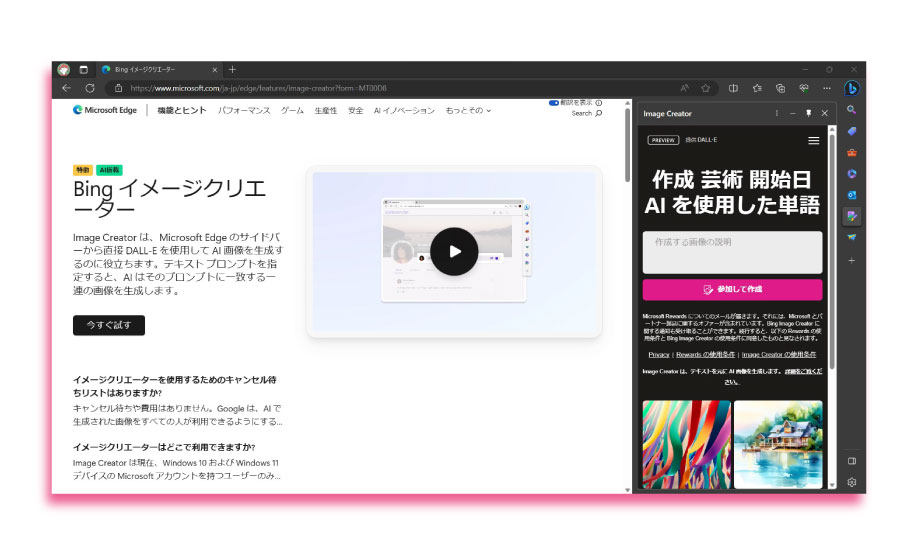Toggle sidebar visibility at bottom of sidebar
The width and height of the screenshot is (906, 555).
852,461
